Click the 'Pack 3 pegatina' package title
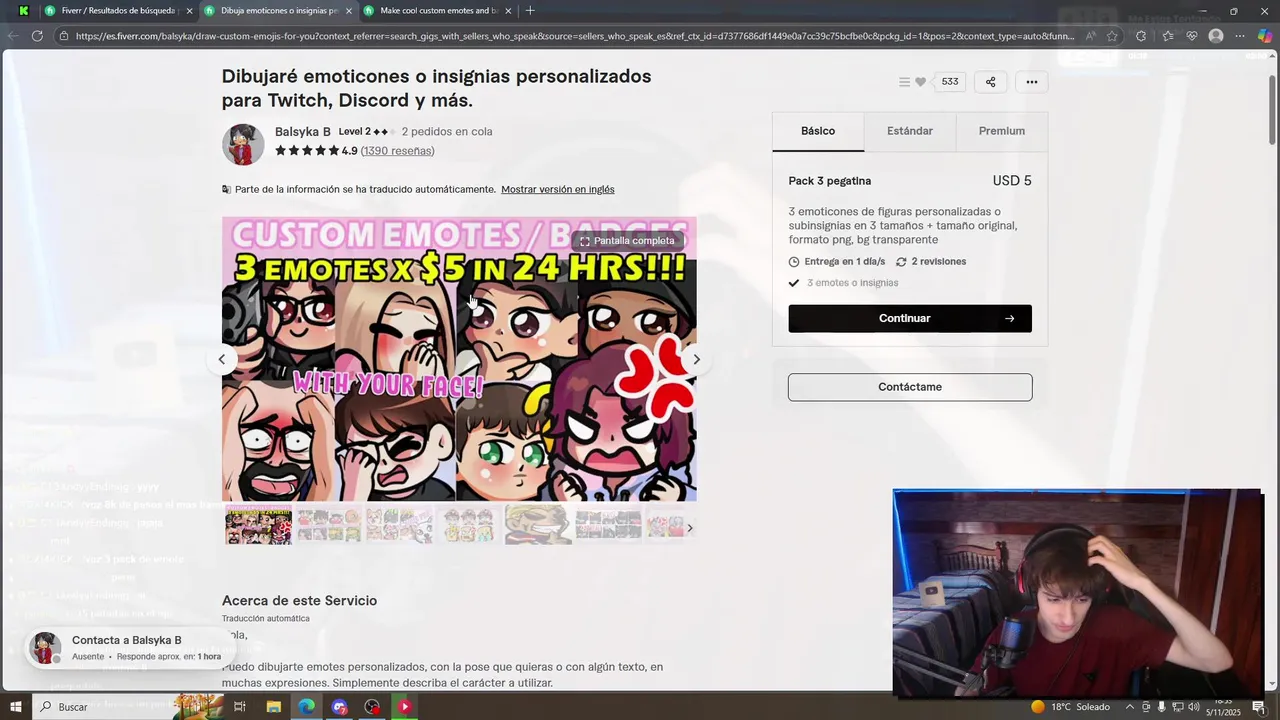 830,181
